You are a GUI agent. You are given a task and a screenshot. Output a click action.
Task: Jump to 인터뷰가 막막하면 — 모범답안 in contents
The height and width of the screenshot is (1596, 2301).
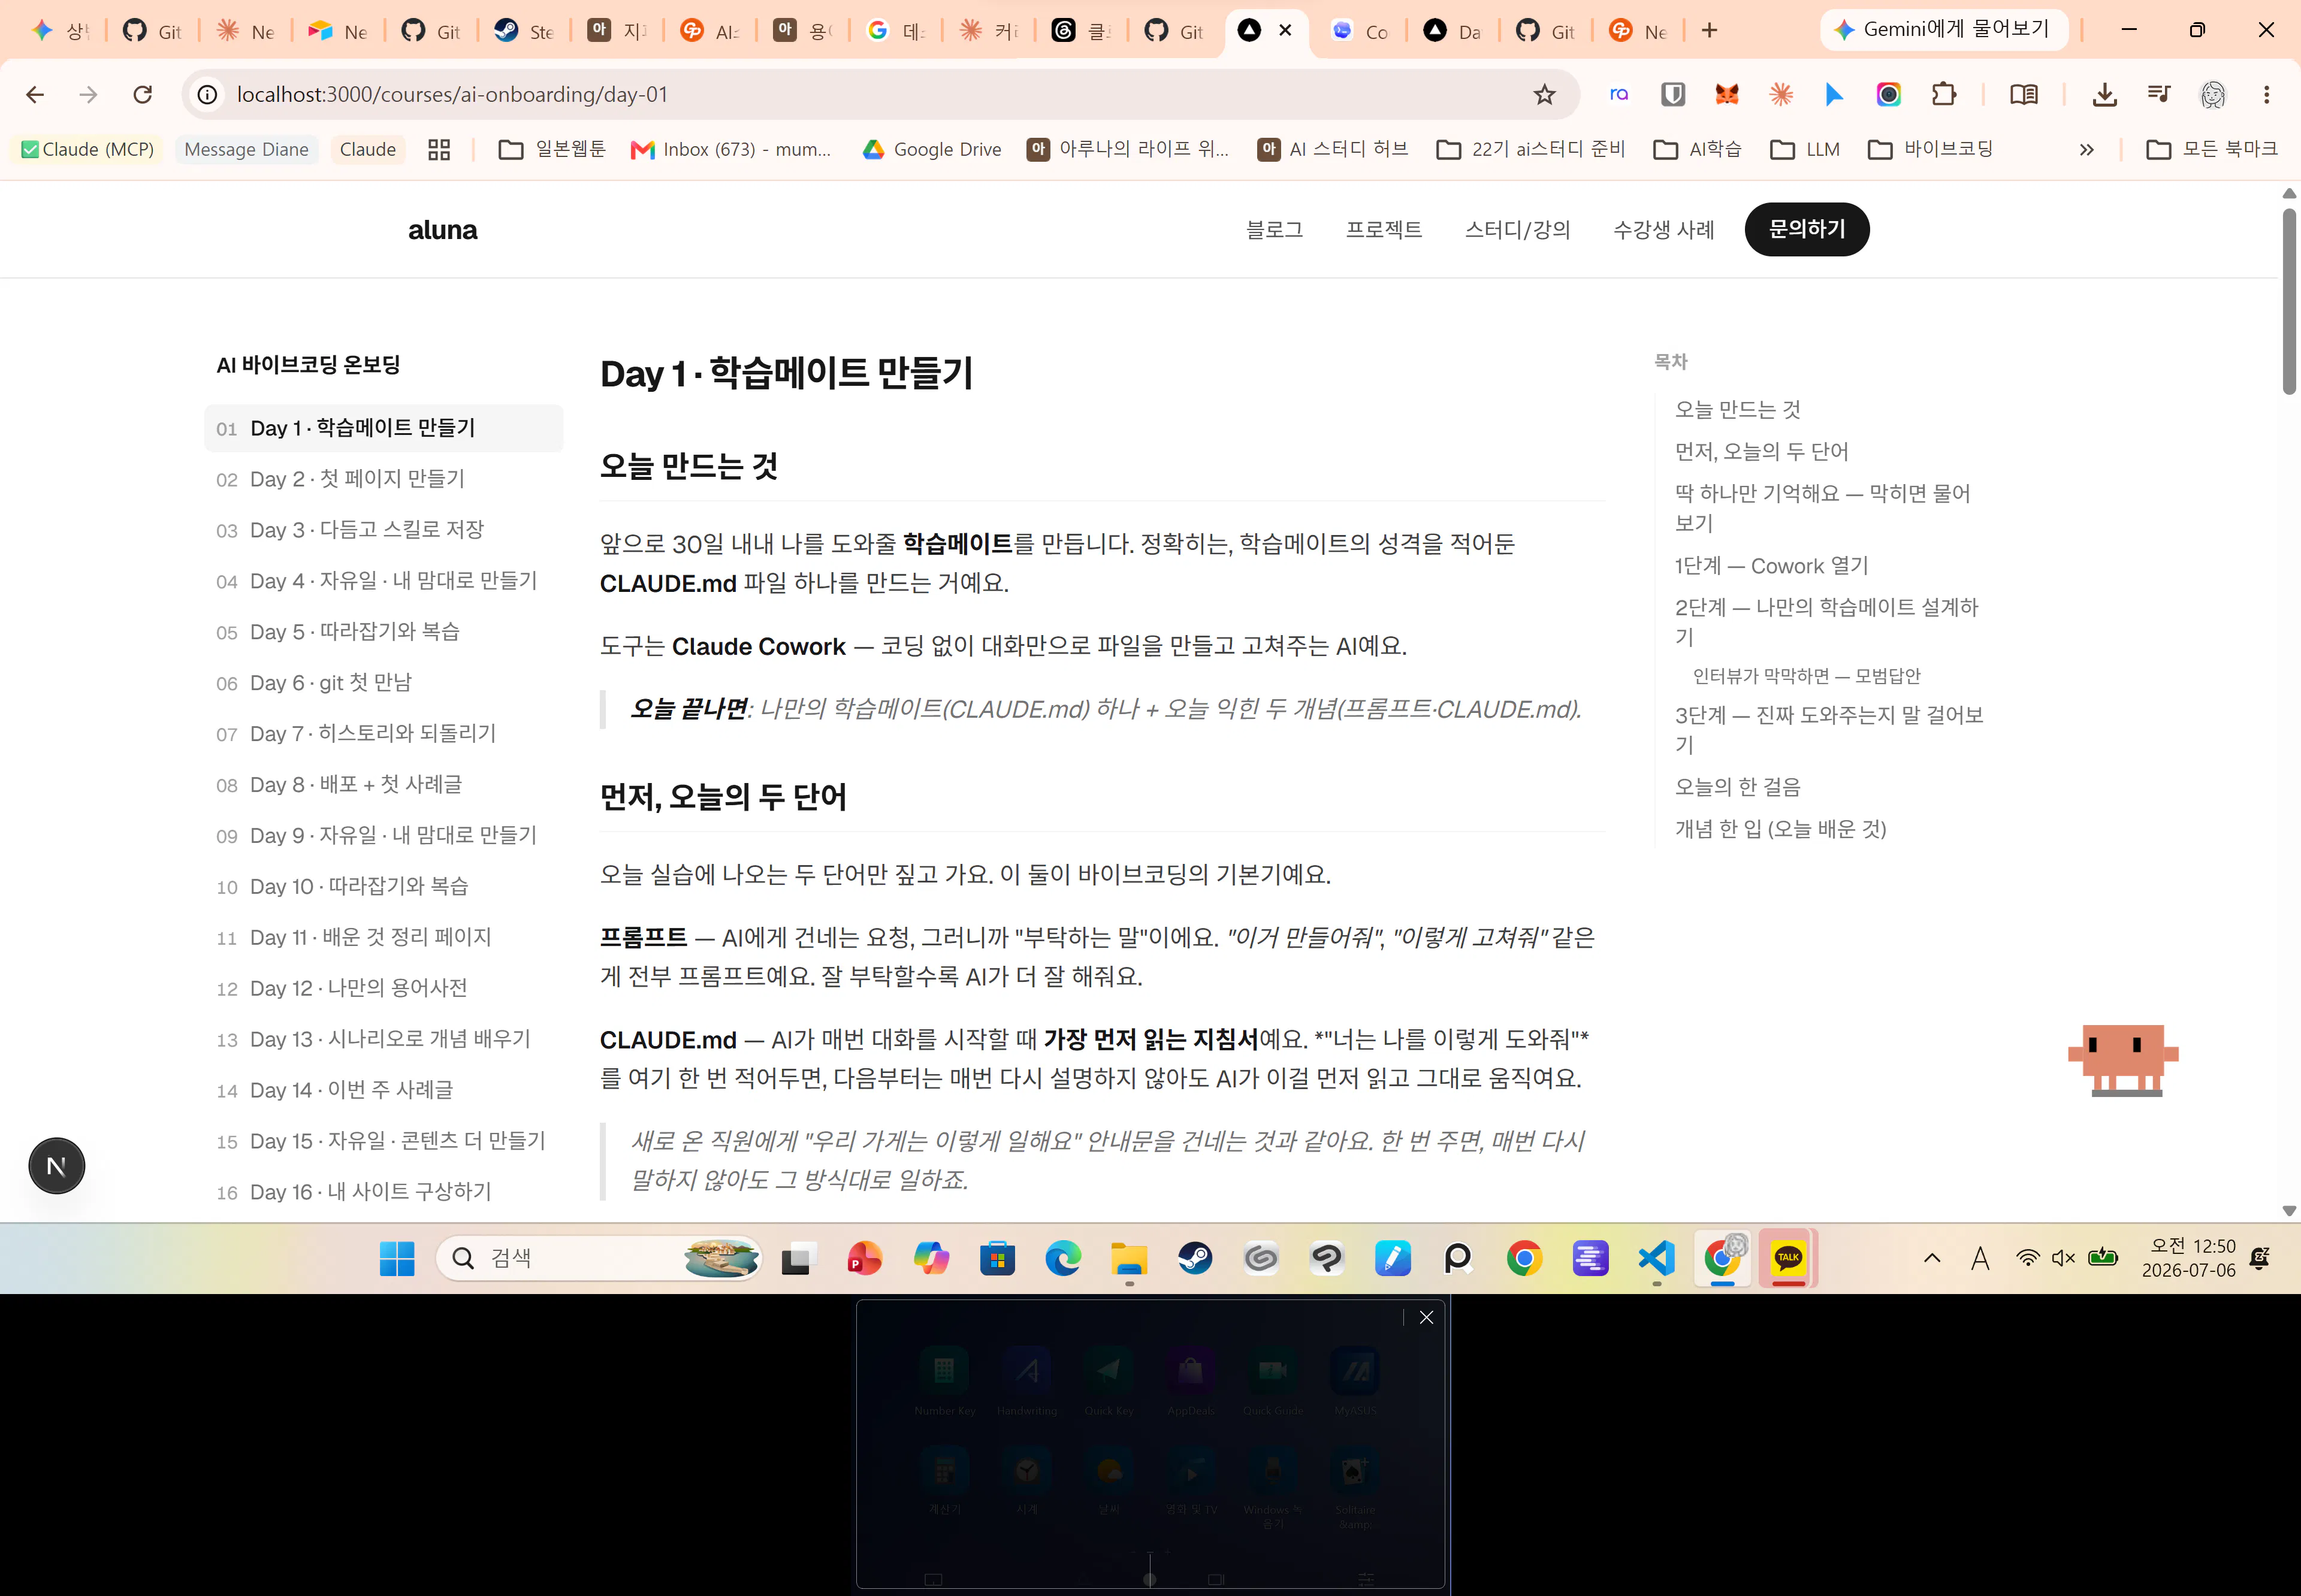click(x=1806, y=676)
